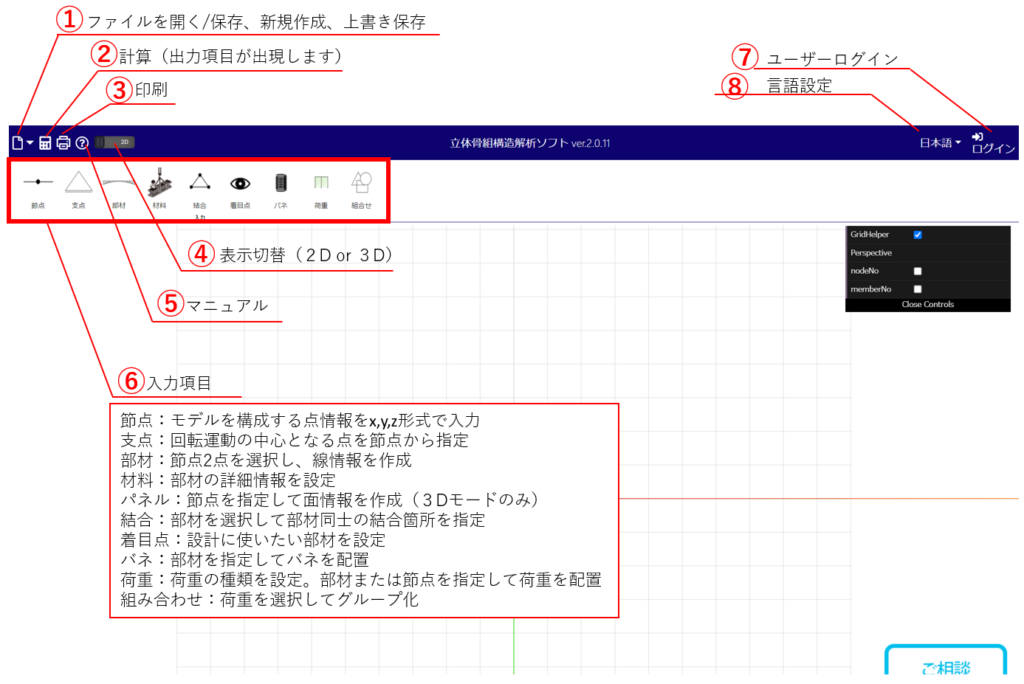Open the 材料 (material) settings icon

pos(160,183)
